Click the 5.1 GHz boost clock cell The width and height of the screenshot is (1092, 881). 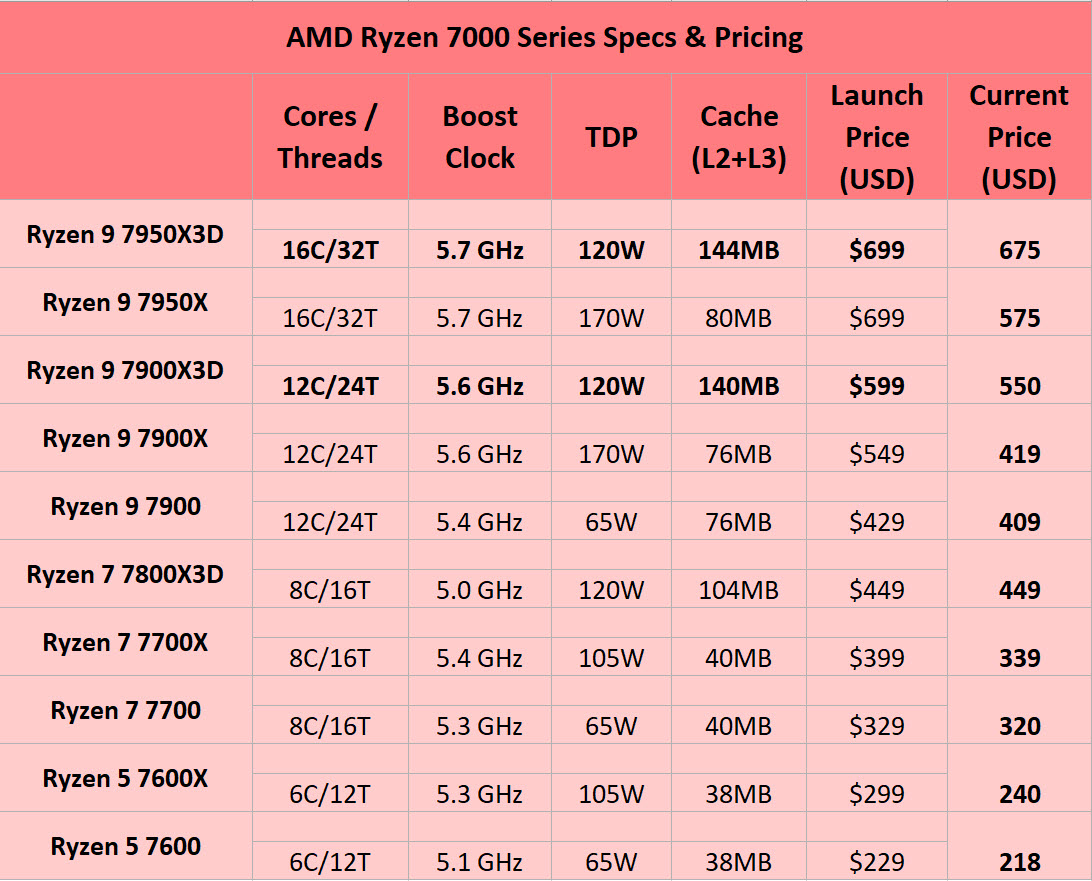[480, 862]
